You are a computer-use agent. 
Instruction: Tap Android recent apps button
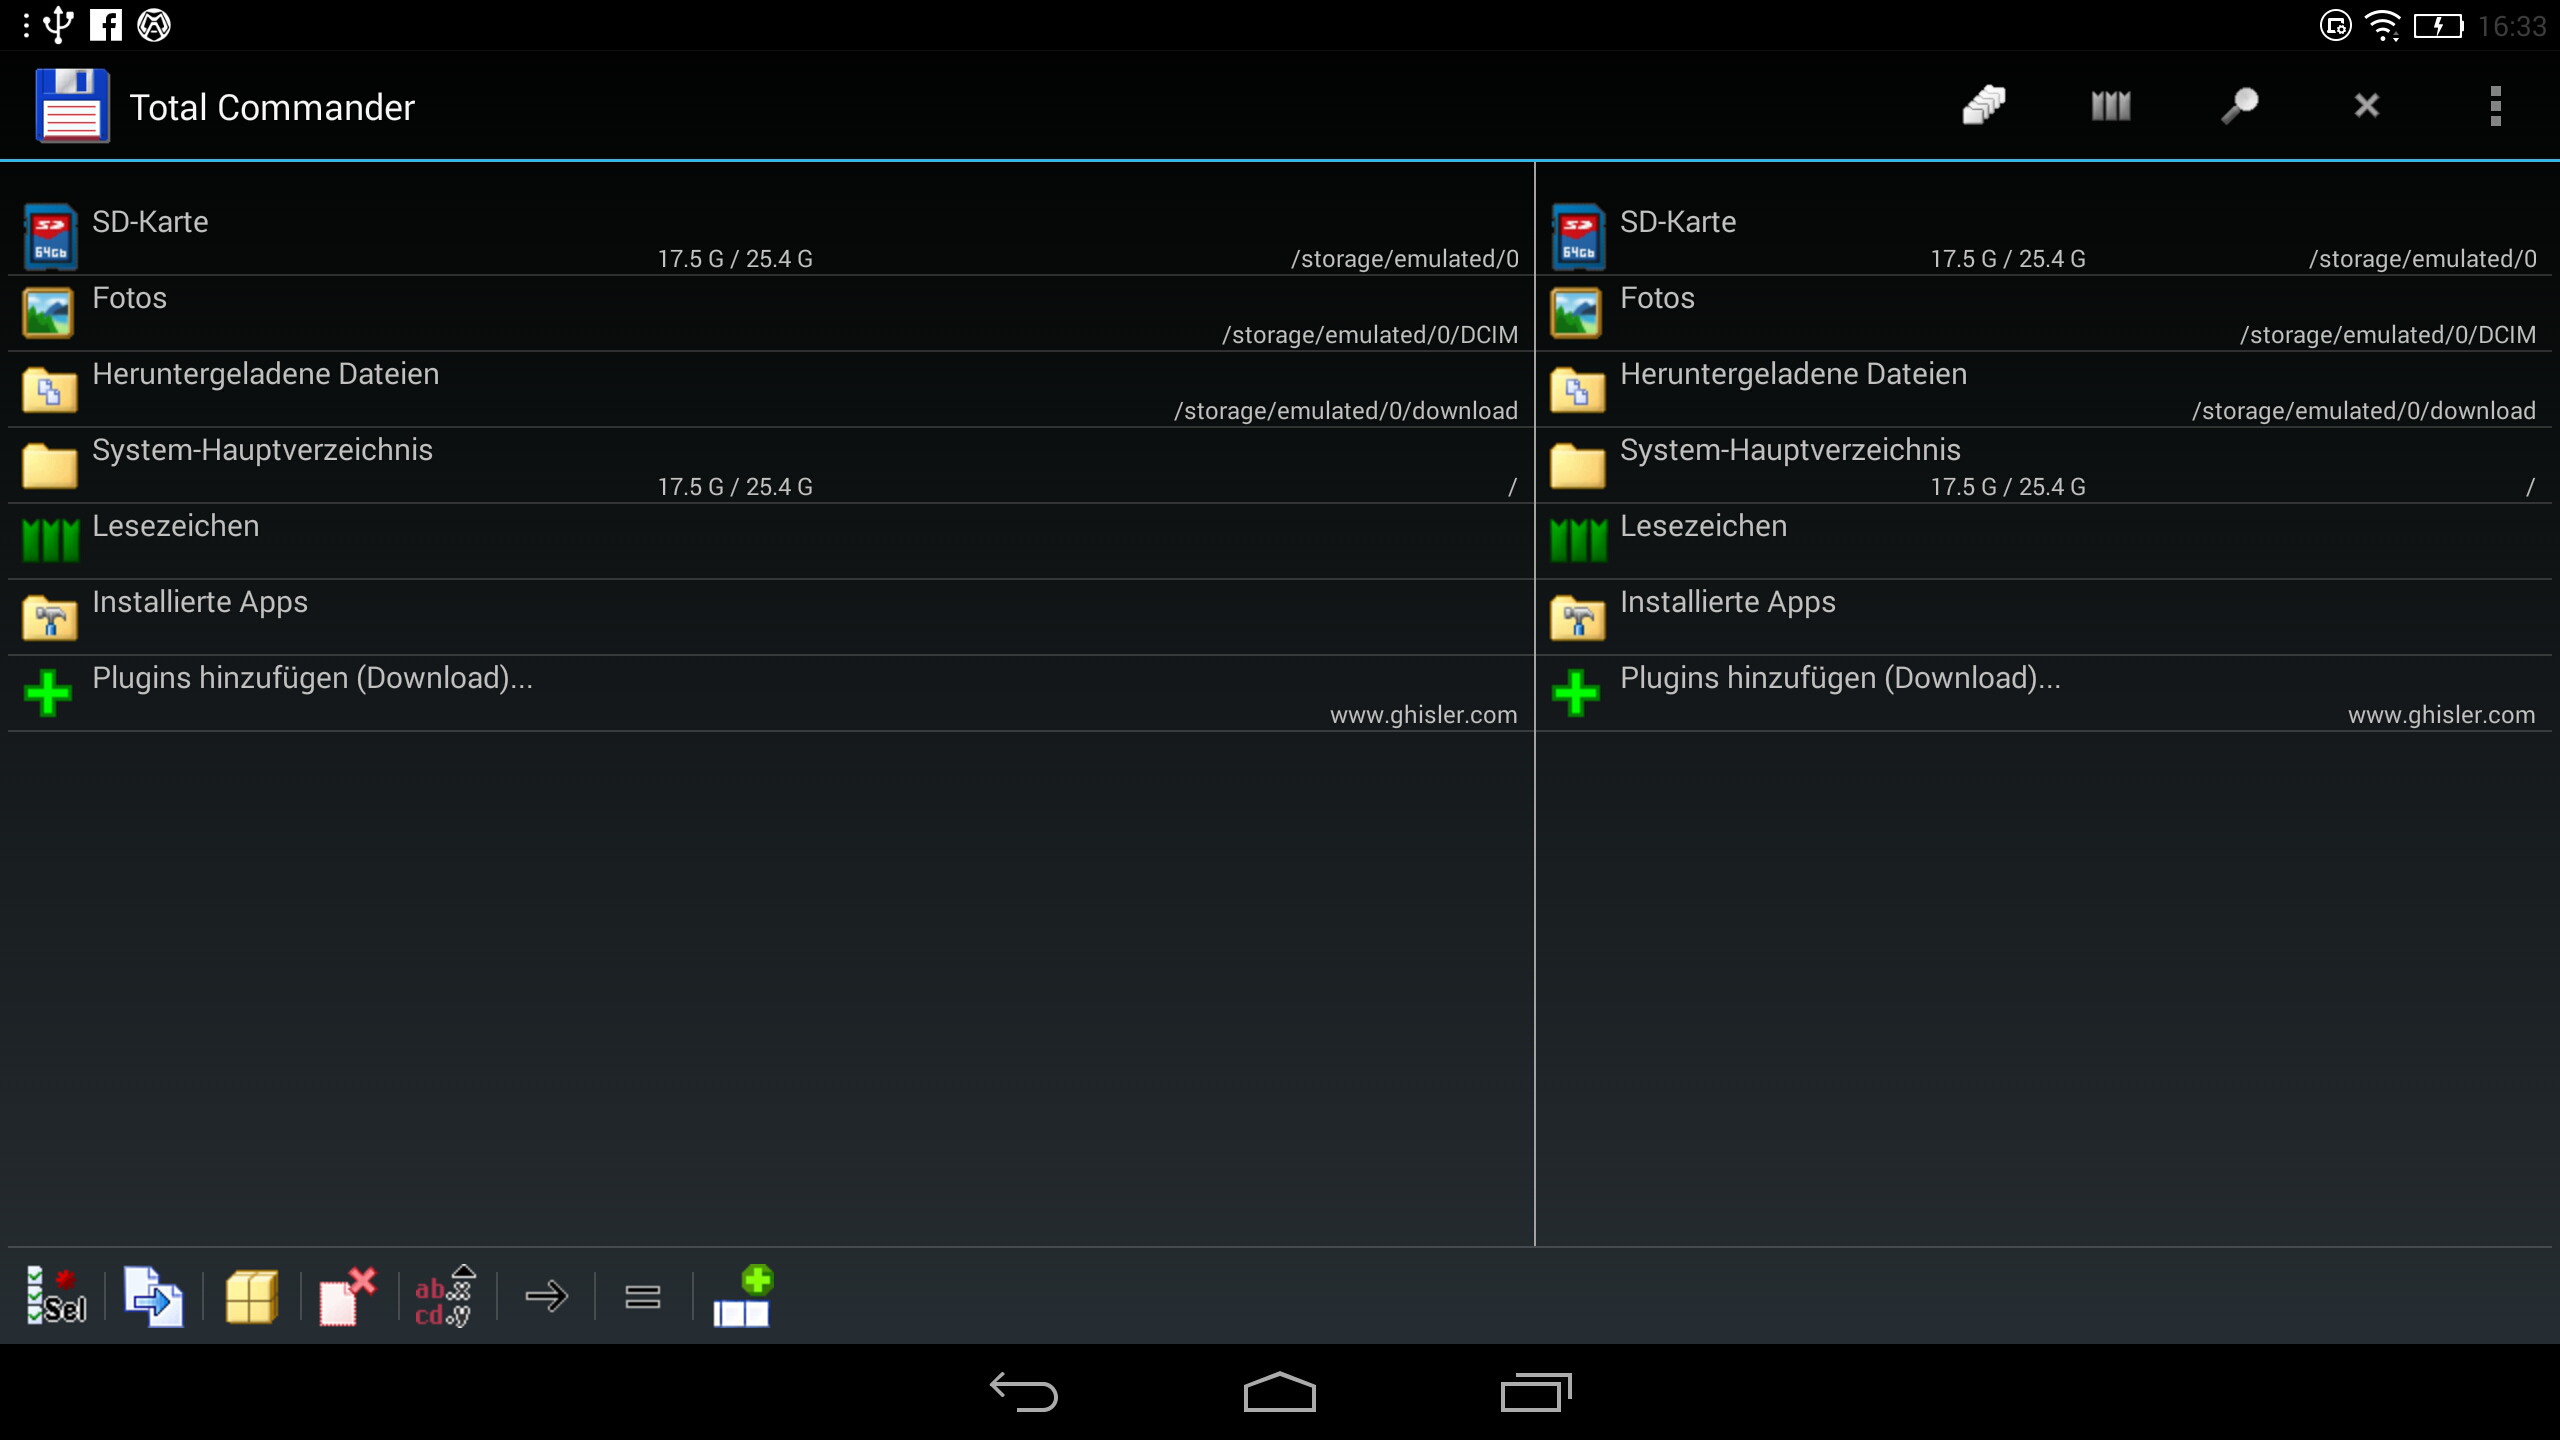1536,1391
